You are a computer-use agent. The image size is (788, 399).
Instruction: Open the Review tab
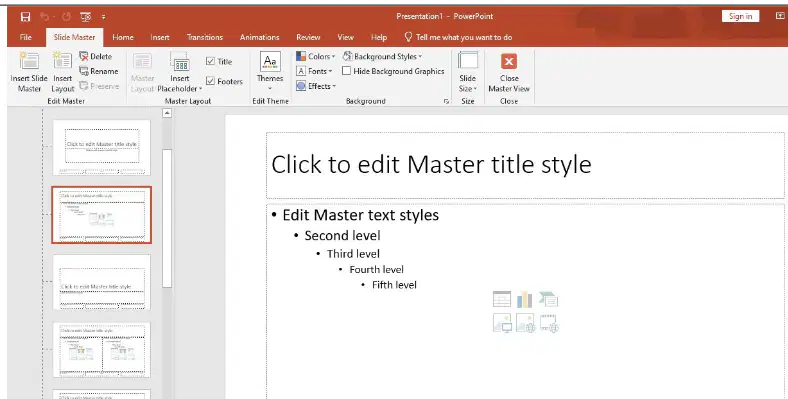point(308,37)
